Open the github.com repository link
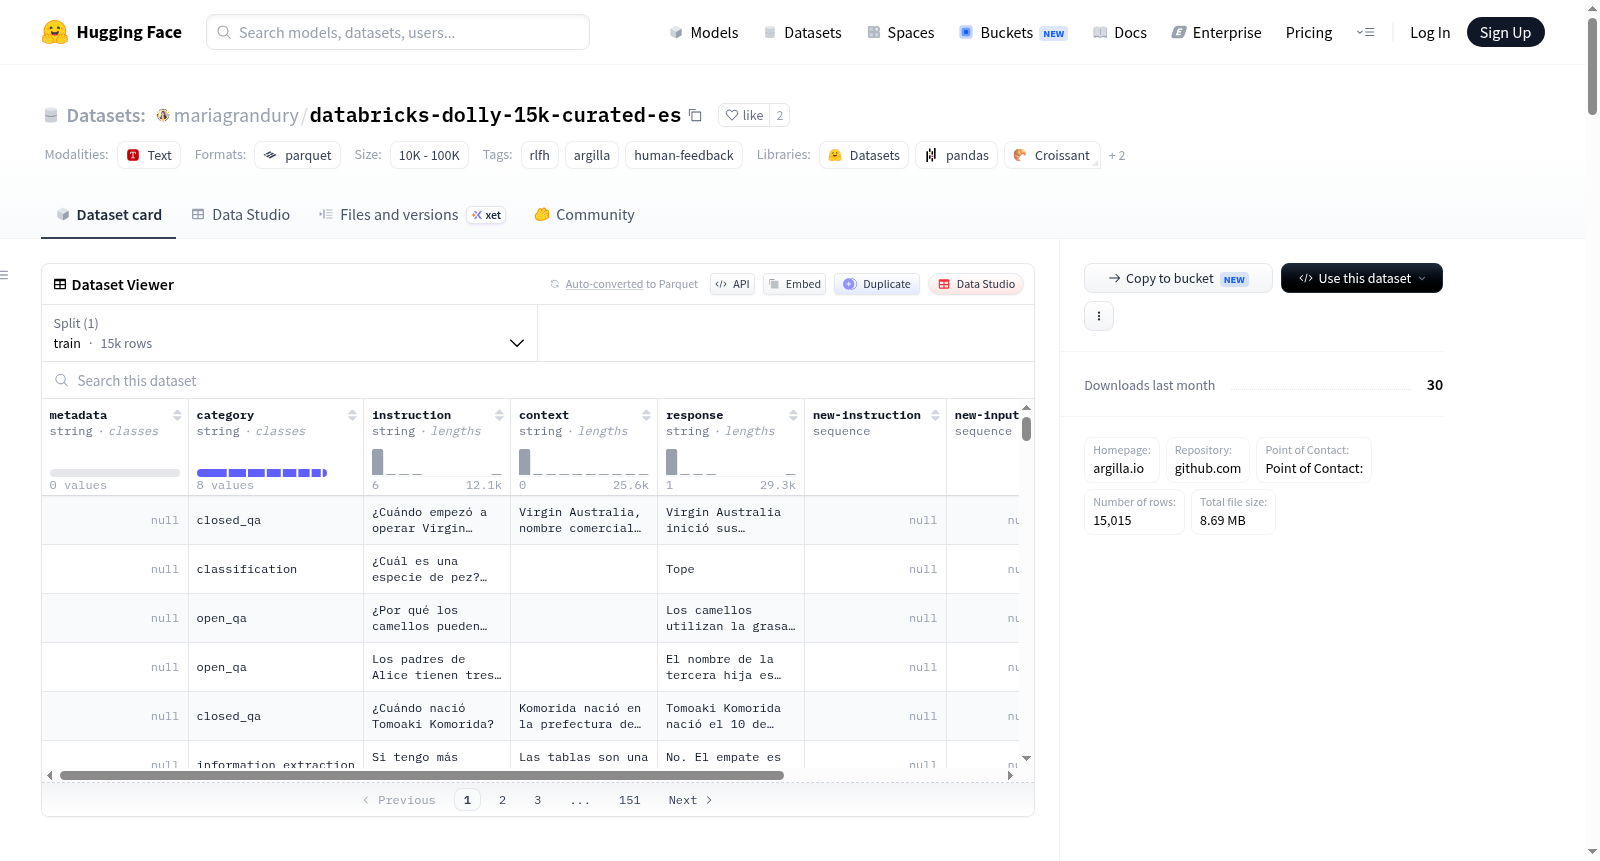 (1208, 468)
